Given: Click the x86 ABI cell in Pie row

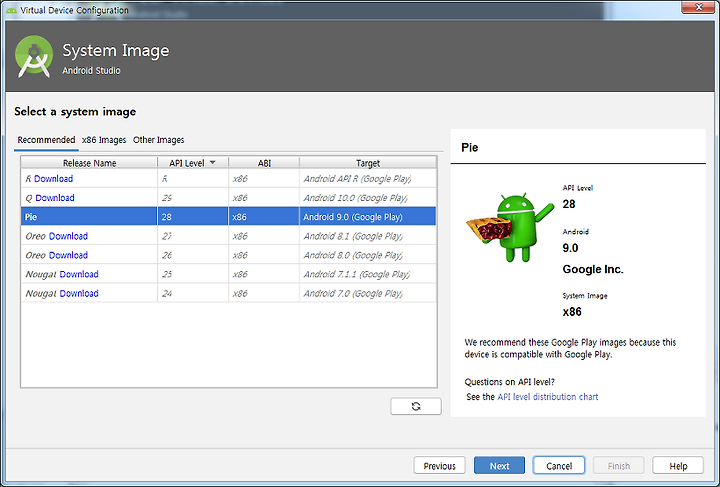Looking at the screenshot, I should click(264, 217).
